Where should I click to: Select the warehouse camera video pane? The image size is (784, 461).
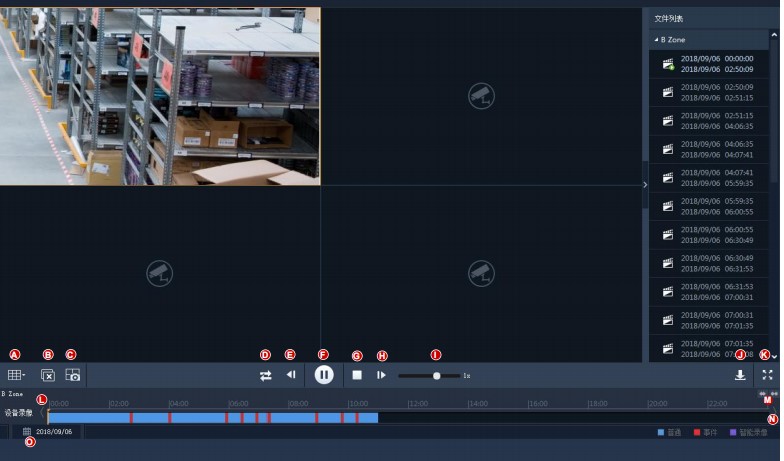(x=160, y=96)
